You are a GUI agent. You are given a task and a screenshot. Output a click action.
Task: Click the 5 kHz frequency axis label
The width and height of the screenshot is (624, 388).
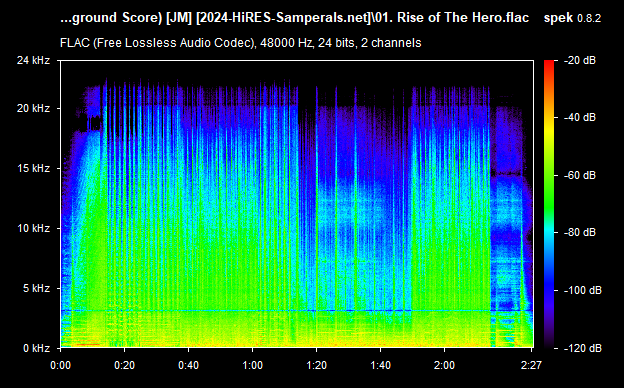point(36,288)
